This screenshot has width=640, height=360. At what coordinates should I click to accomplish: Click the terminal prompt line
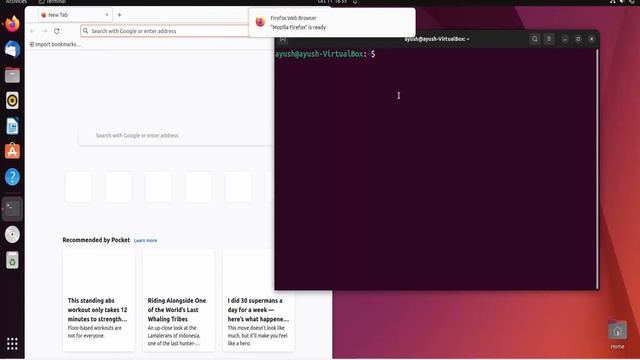[x=325, y=54]
